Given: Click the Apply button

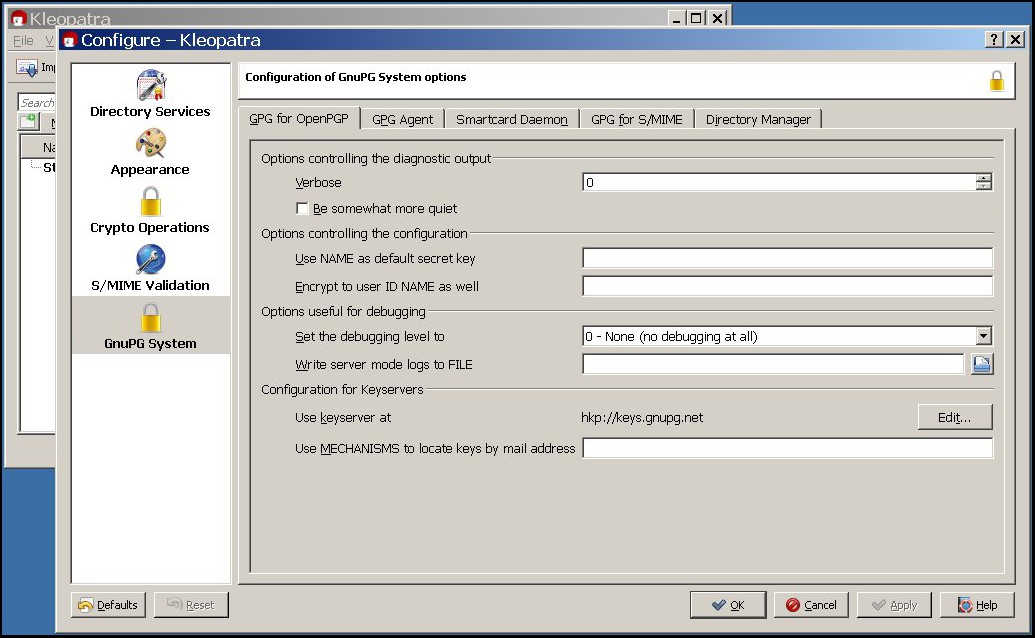Looking at the screenshot, I should point(894,605).
